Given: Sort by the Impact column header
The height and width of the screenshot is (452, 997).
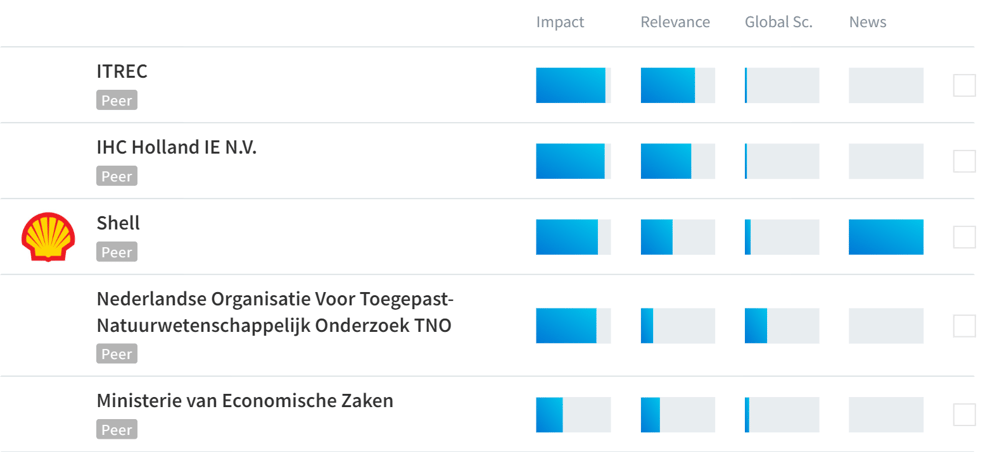Looking at the screenshot, I should tap(560, 22).
